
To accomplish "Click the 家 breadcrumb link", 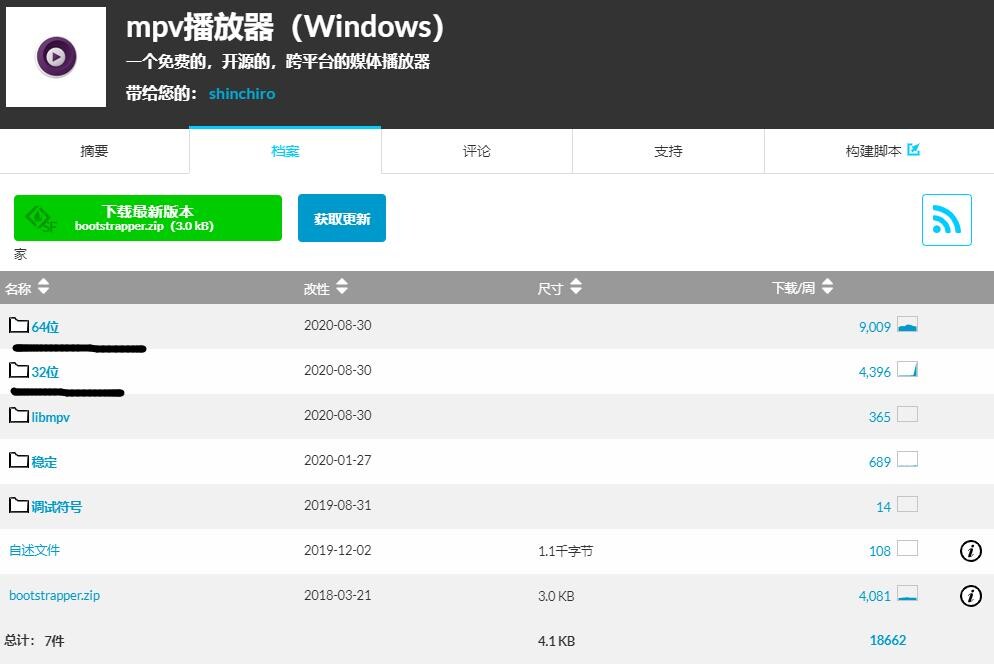I will point(20,254).
